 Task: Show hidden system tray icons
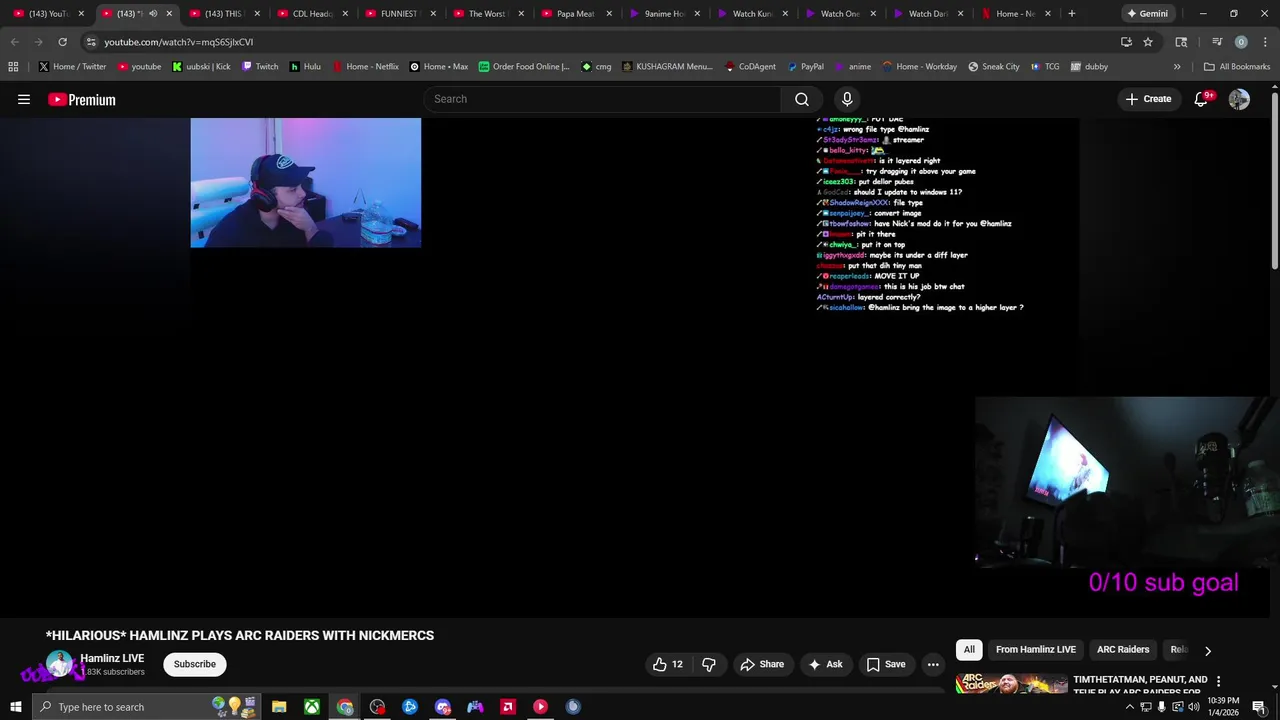[x=1130, y=707]
